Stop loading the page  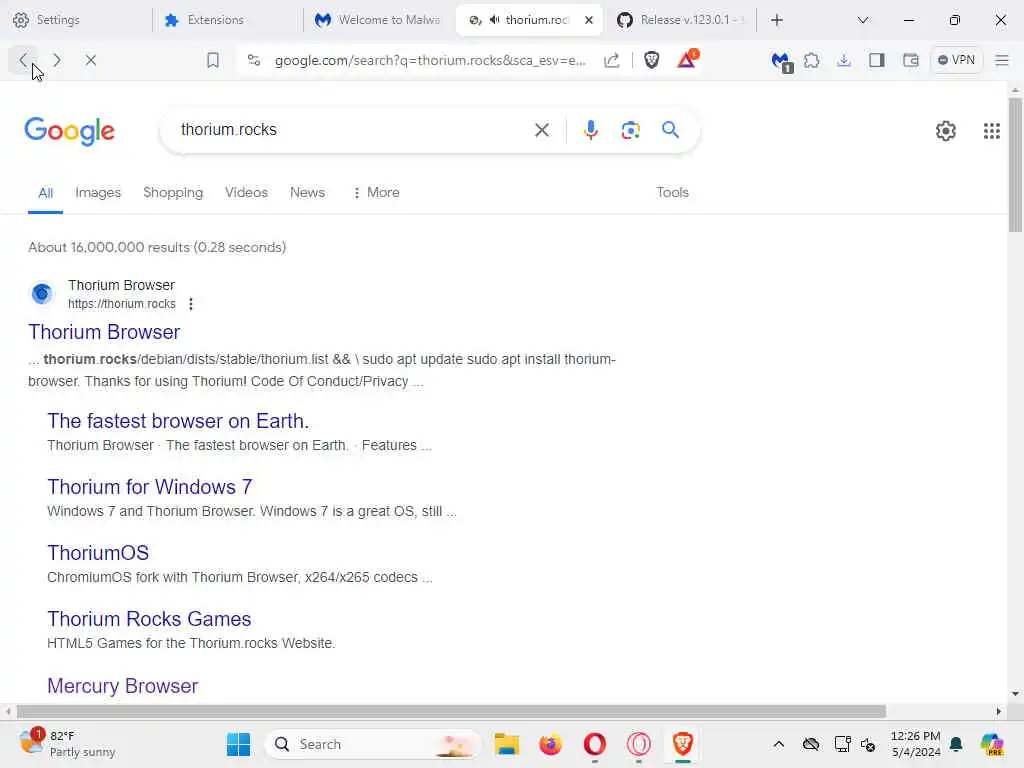pyautogui.click(x=91, y=60)
